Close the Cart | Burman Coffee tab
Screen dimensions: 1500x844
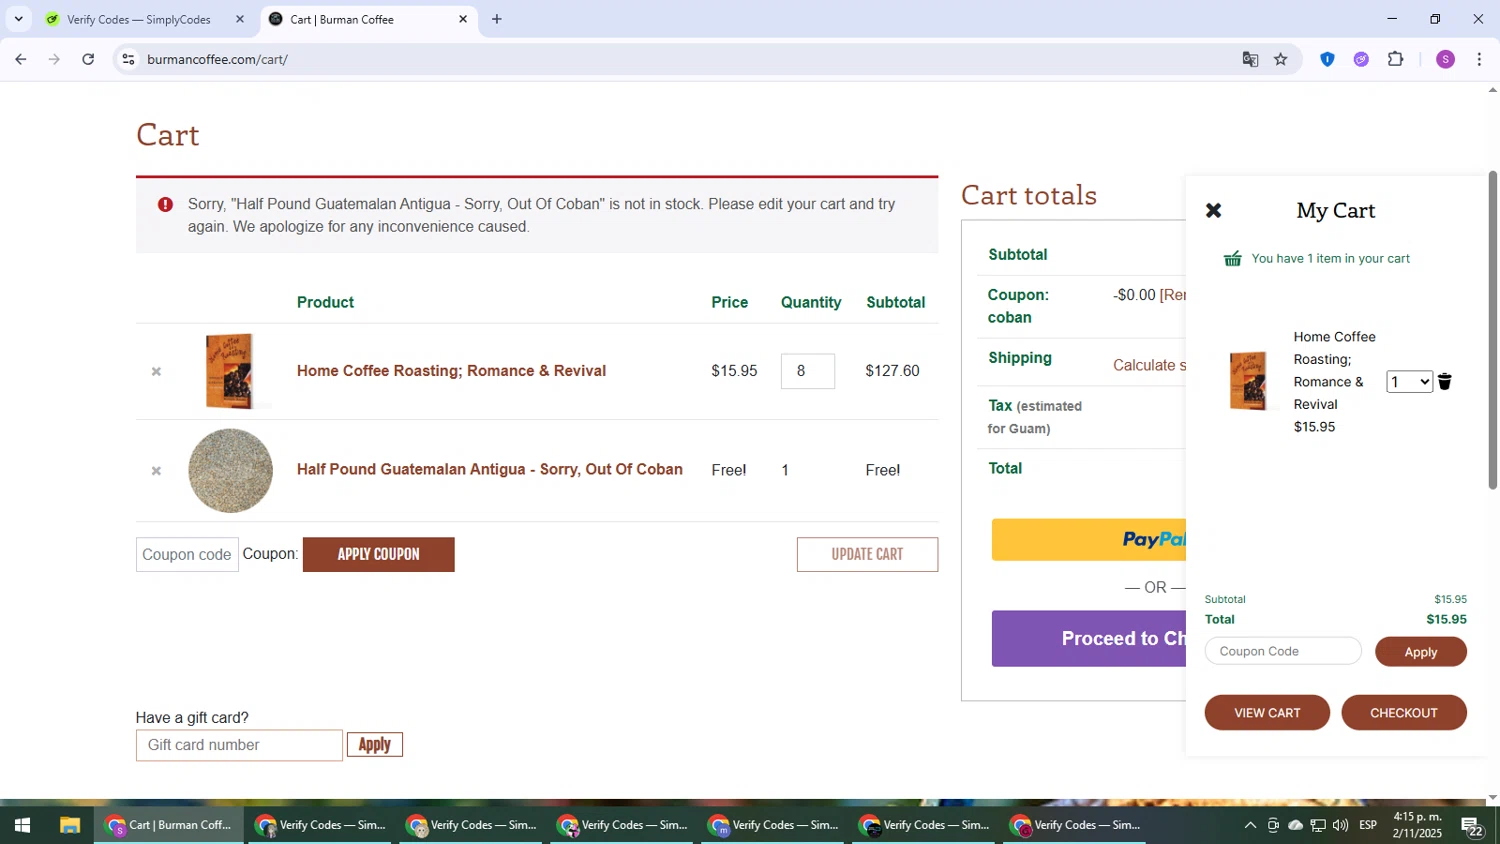(463, 19)
